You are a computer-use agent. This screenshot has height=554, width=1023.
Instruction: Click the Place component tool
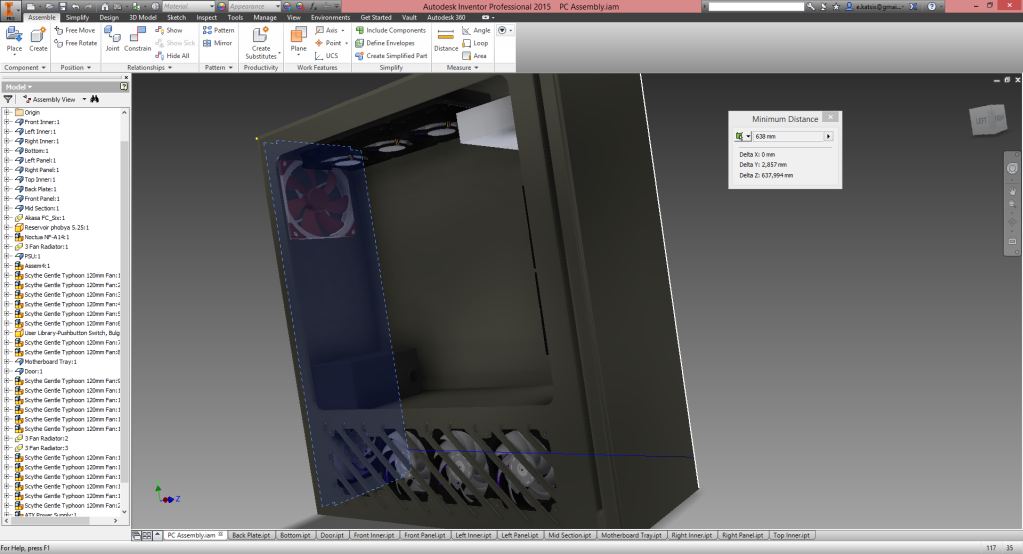point(14,40)
